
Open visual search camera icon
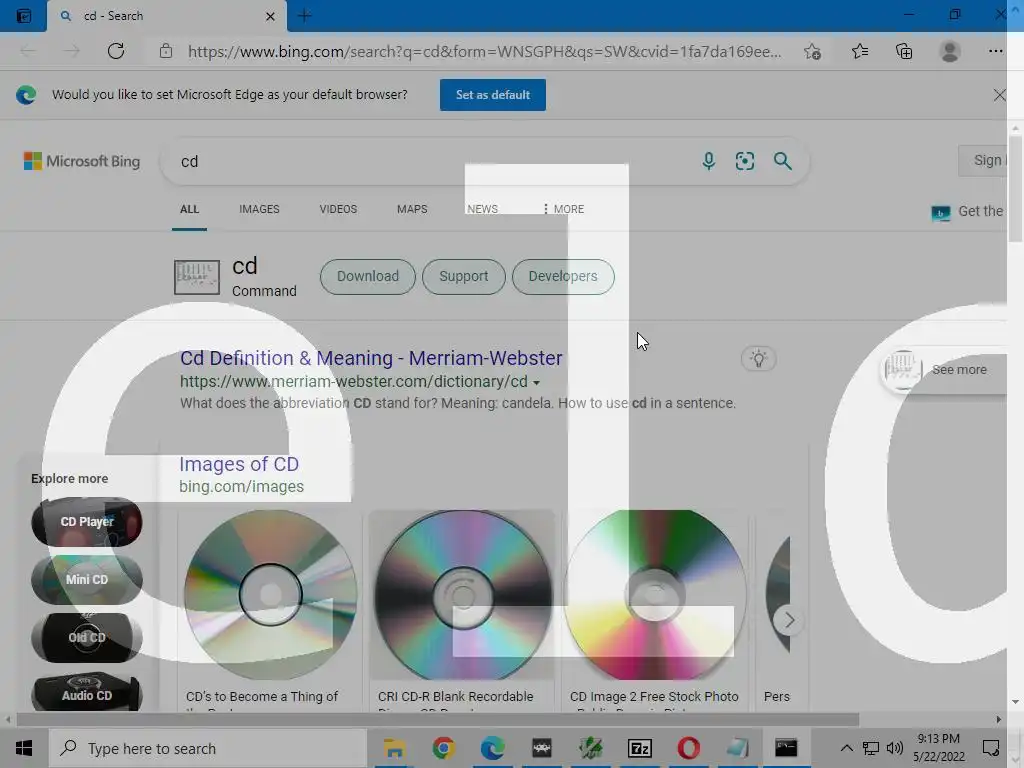745,161
